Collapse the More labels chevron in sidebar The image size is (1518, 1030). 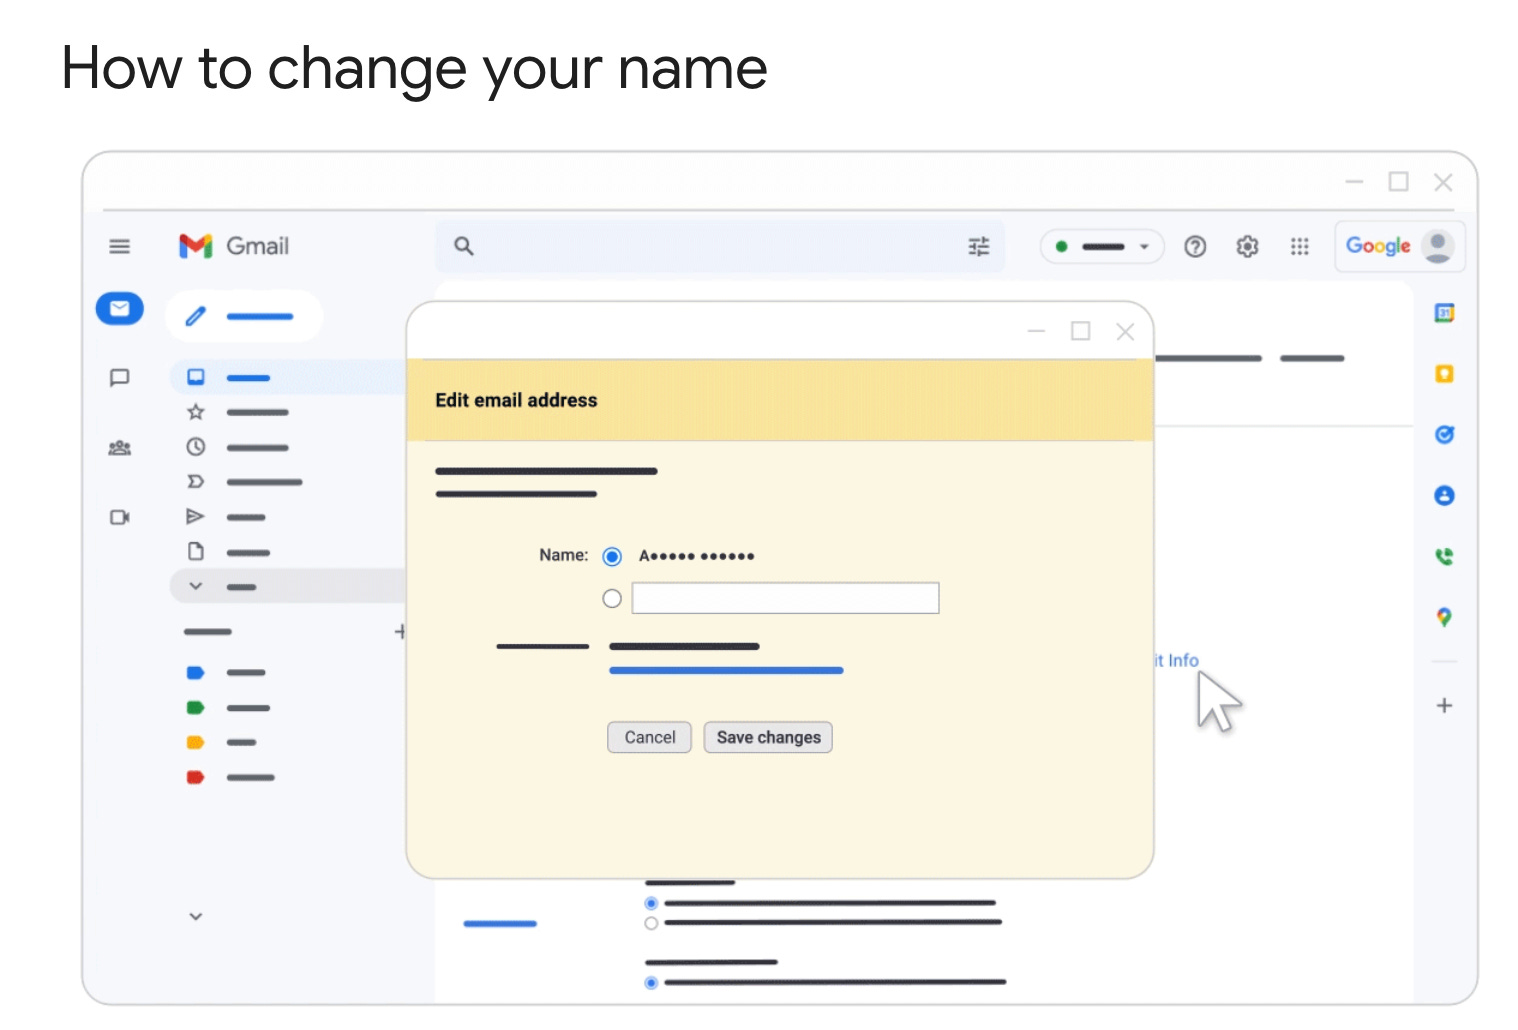[x=196, y=586]
